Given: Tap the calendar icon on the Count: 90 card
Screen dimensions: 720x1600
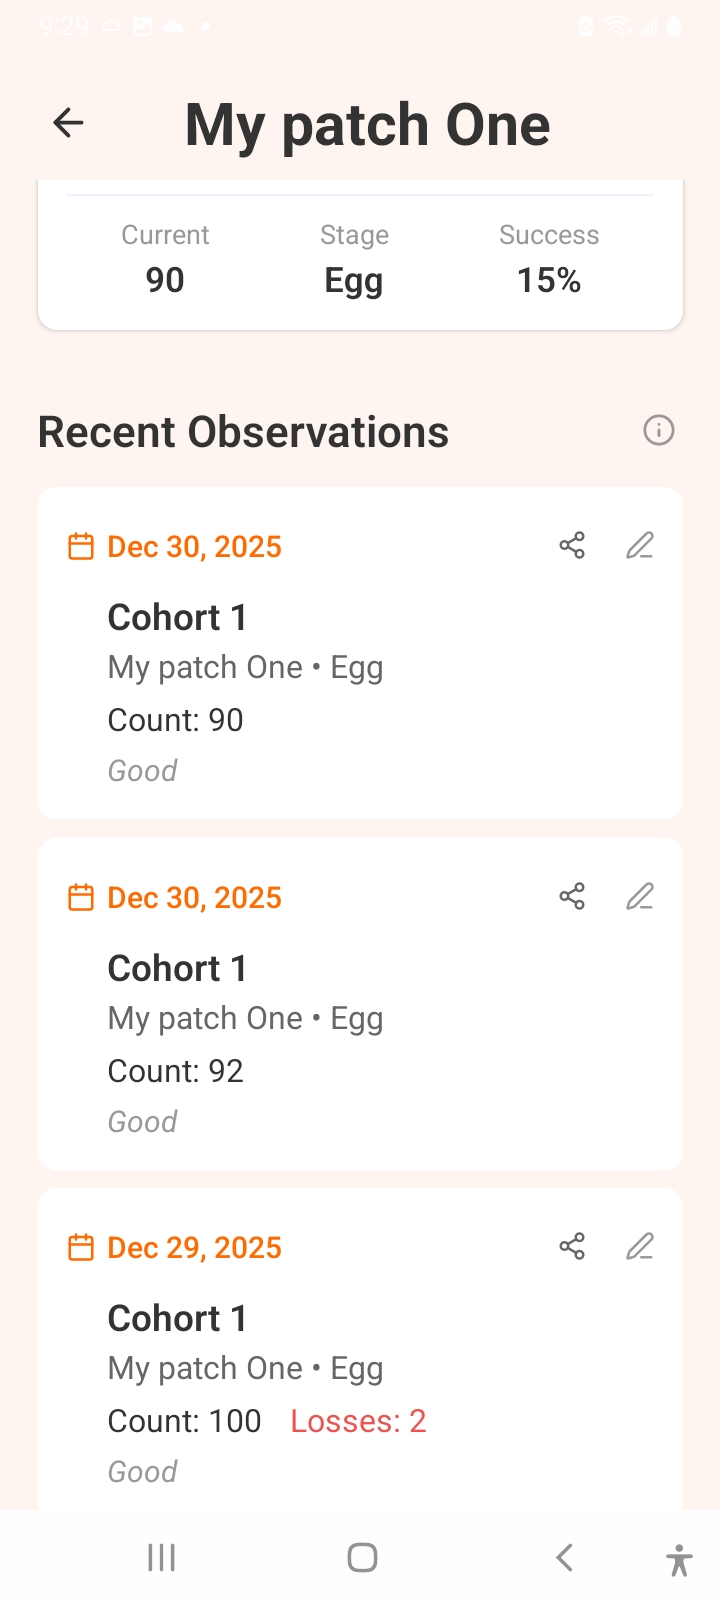Looking at the screenshot, I should coord(80,547).
